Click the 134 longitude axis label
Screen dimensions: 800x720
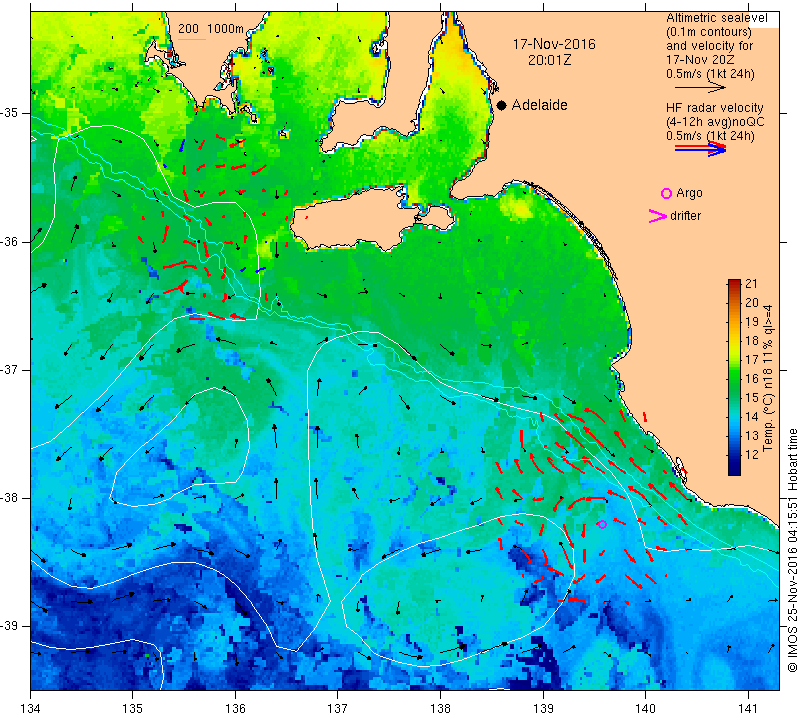point(31,709)
